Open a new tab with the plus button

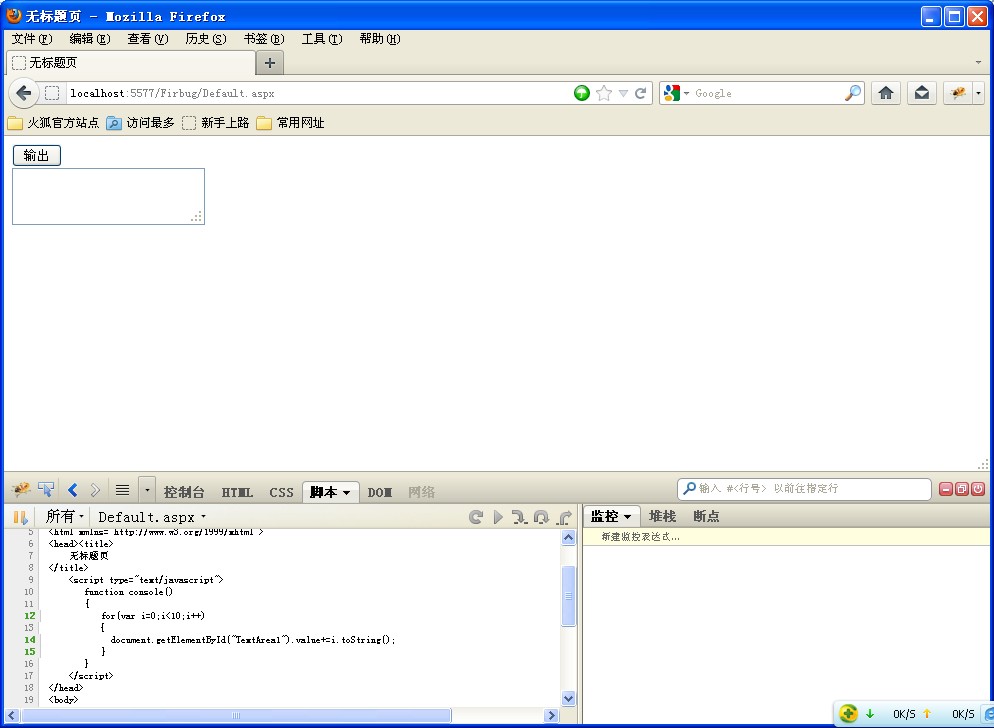coord(269,63)
